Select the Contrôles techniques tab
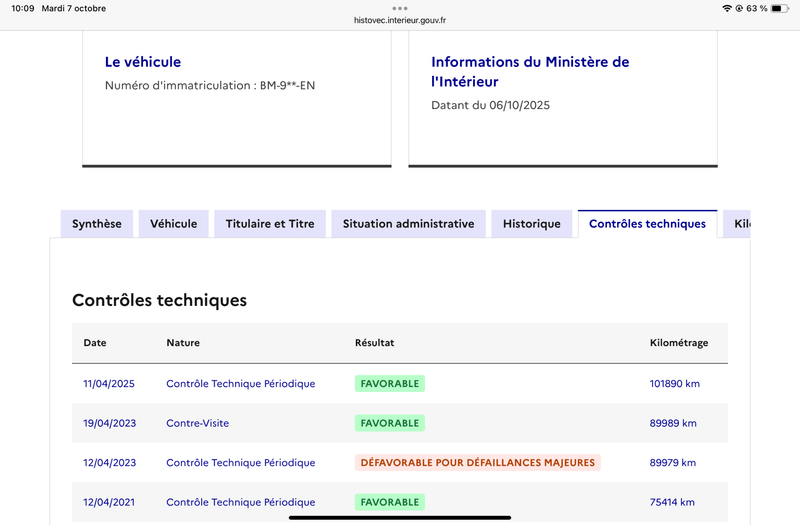Image resolution: width=800 pixels, height=525 pixels. coord(647,224)
